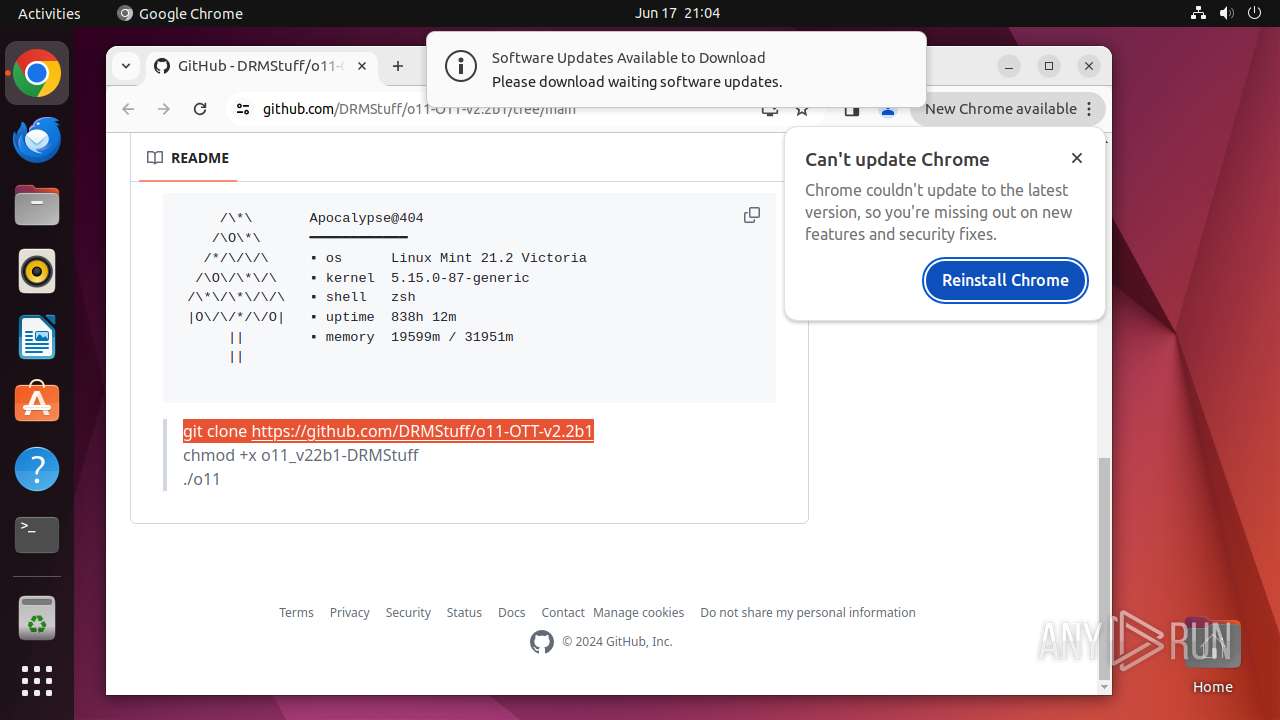Open Google Chrome app menu in top bar

[180, 13]
